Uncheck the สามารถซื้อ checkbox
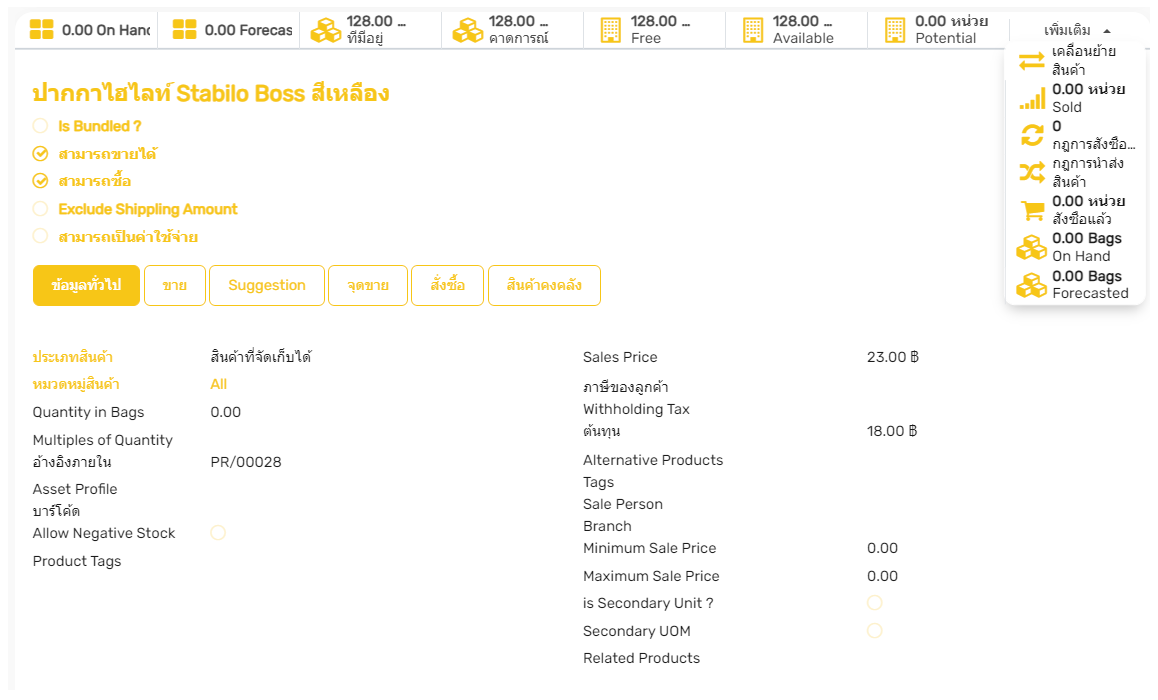The height and width of the screenshot is (700, 1158). coord(41,181)
